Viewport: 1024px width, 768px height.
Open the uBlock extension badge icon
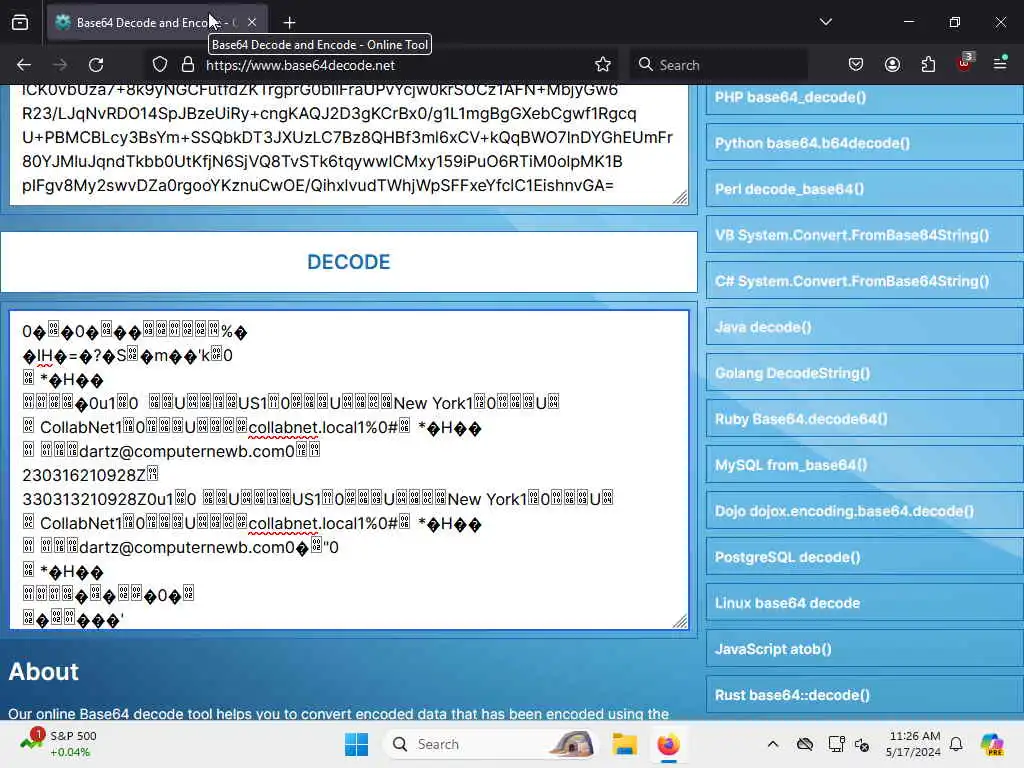(965, 63)
